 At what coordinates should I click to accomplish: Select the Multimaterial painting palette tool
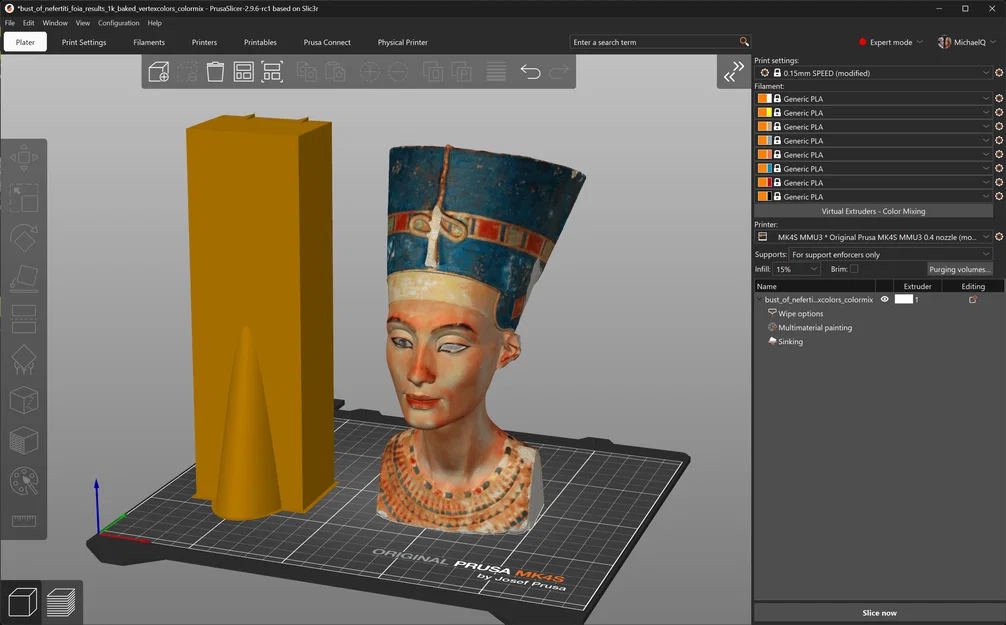point(24,481)
